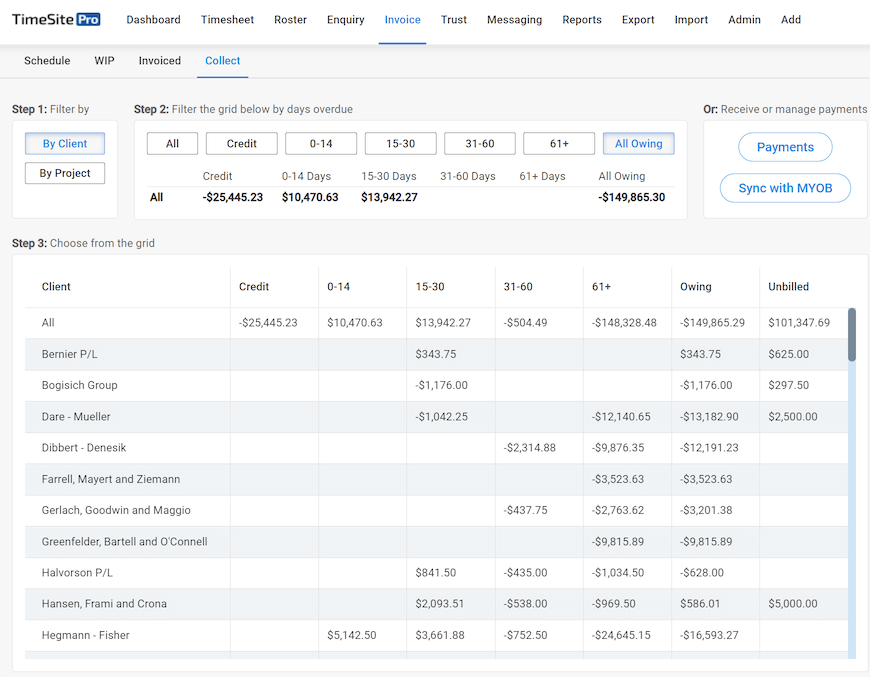
Task: Select Hansen, Frami and Crona client
Action: click(436, 604)
